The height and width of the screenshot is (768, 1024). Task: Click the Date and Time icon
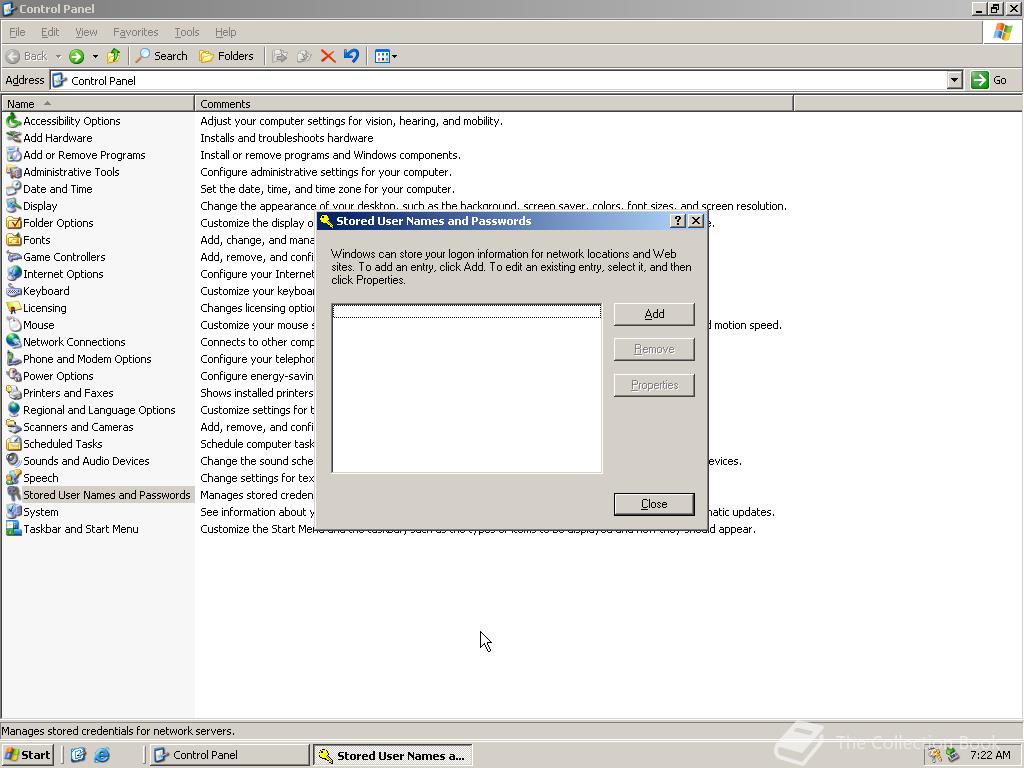(14, 189)
